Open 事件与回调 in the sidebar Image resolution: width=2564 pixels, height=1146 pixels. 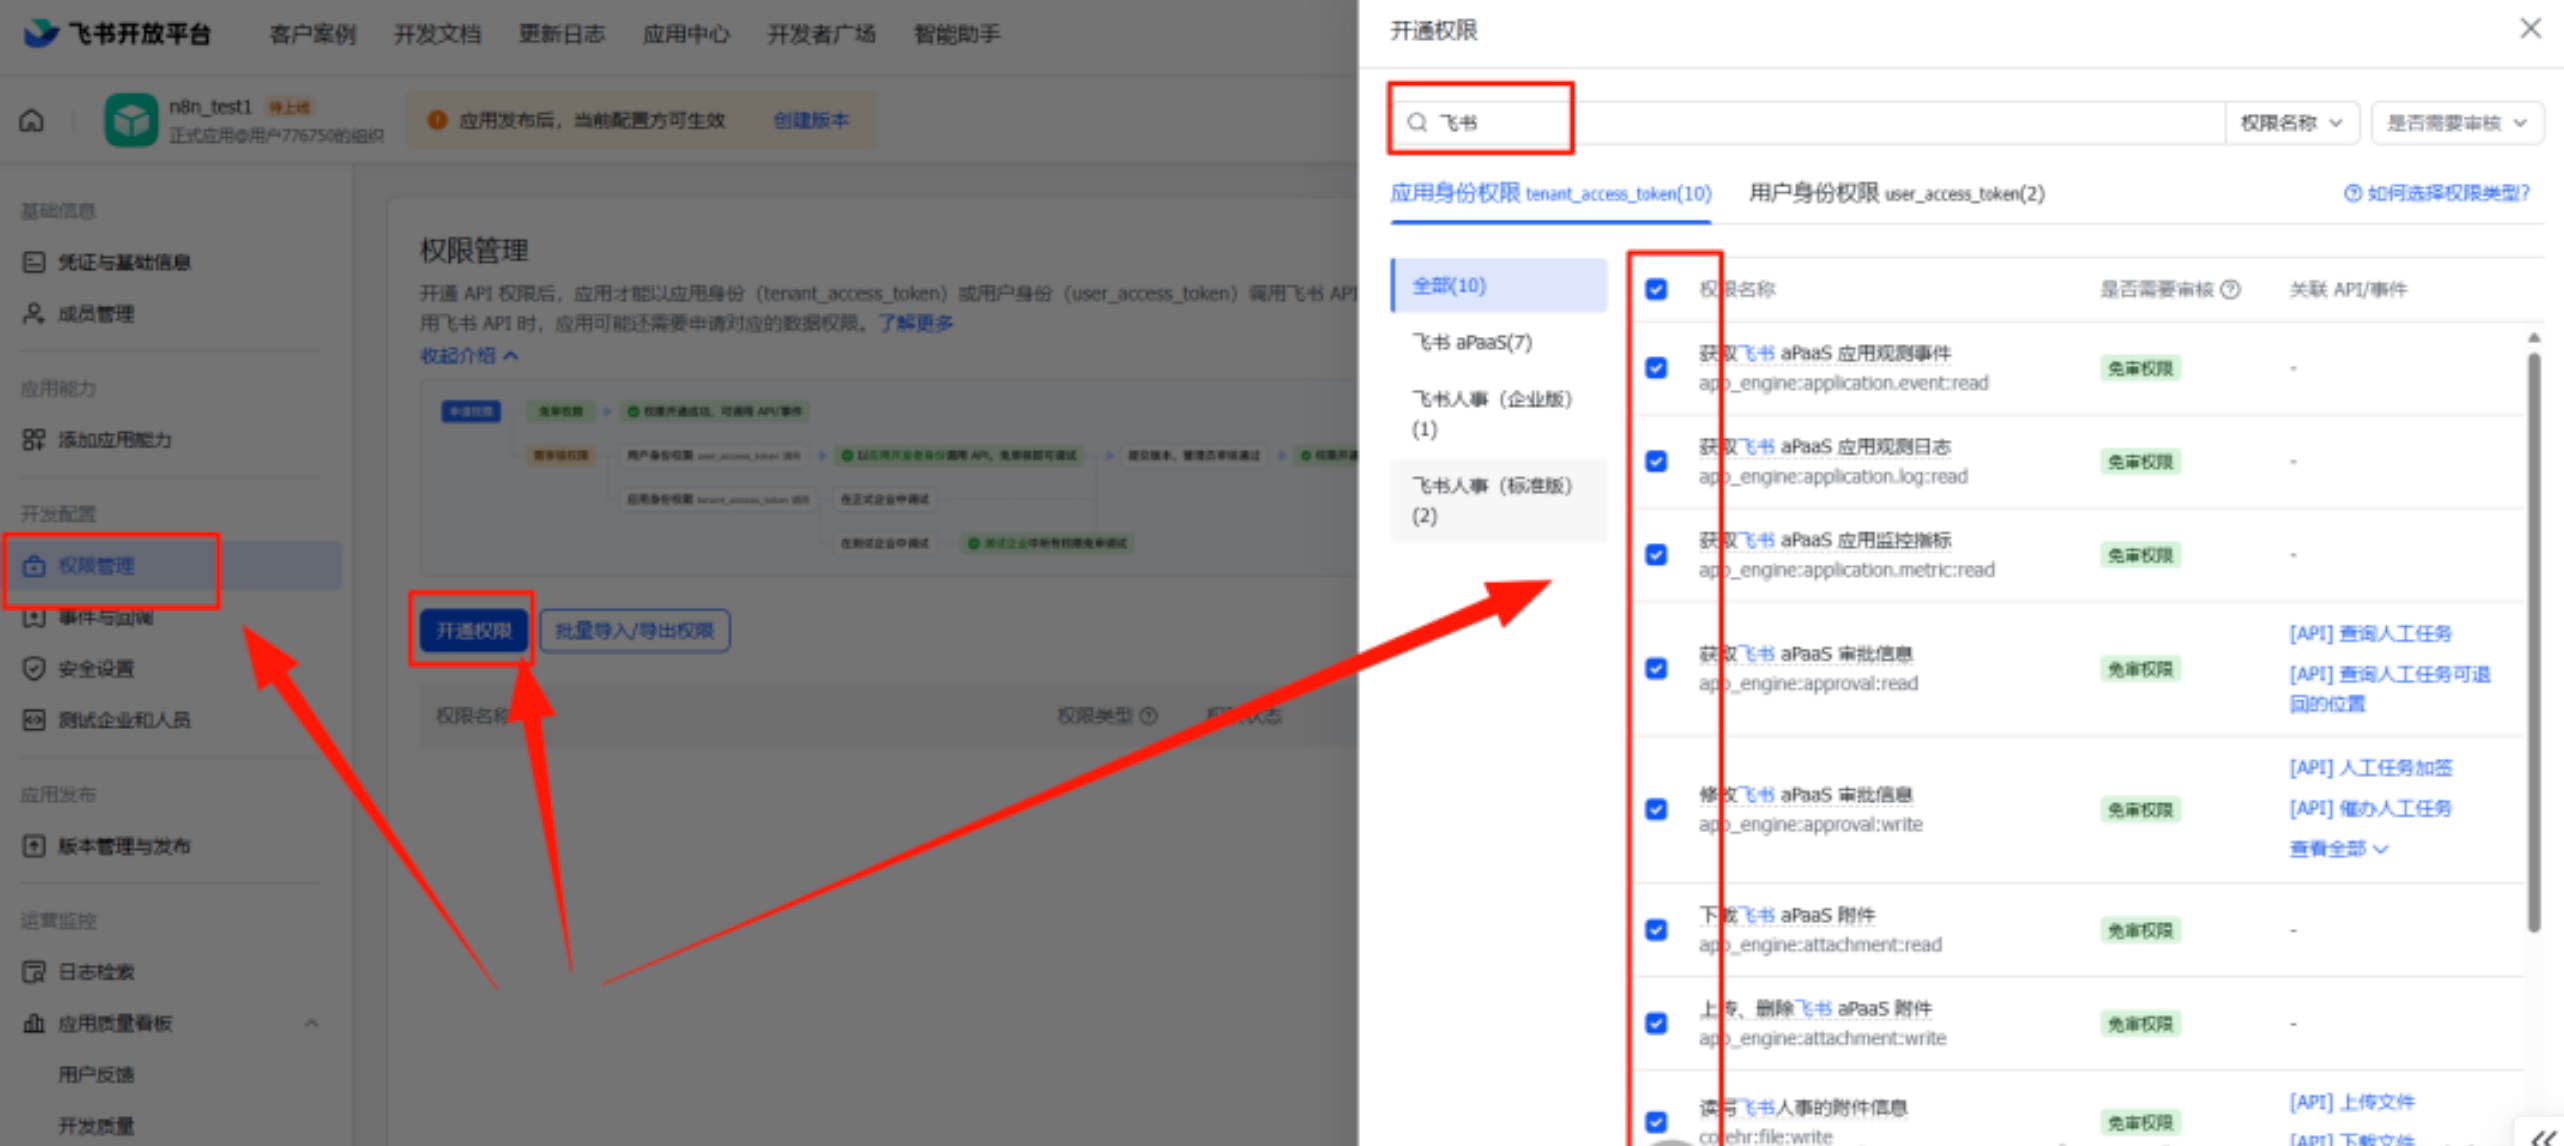pos(104,617)
